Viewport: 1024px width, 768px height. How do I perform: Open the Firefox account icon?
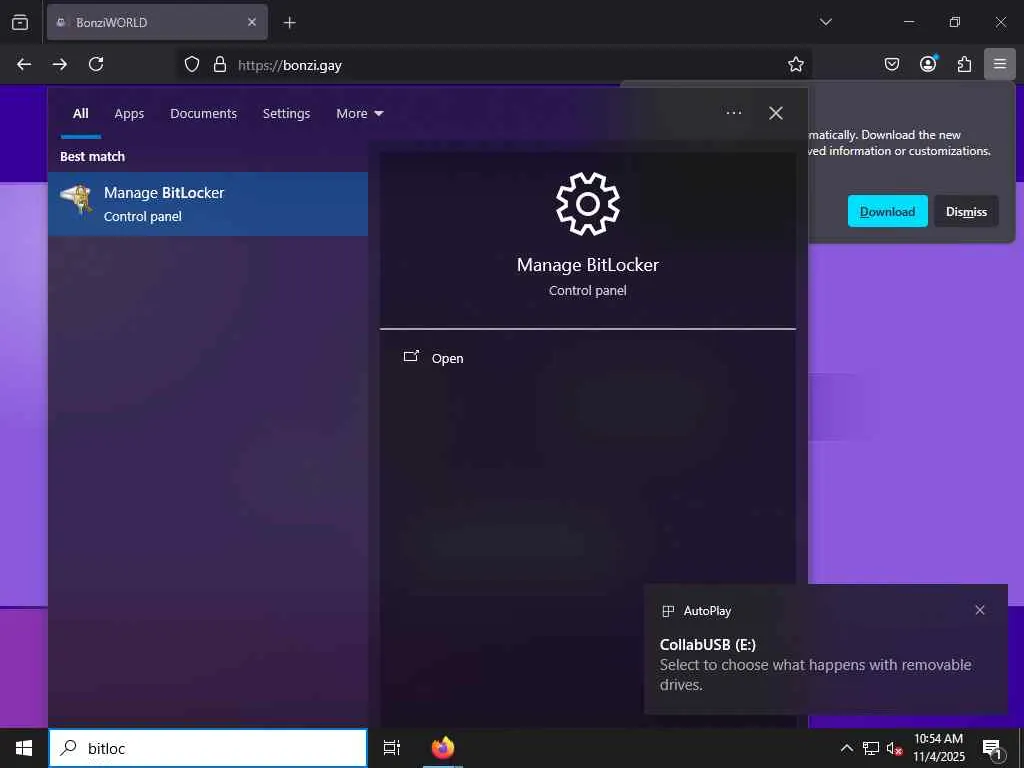[x=928, y=64]
